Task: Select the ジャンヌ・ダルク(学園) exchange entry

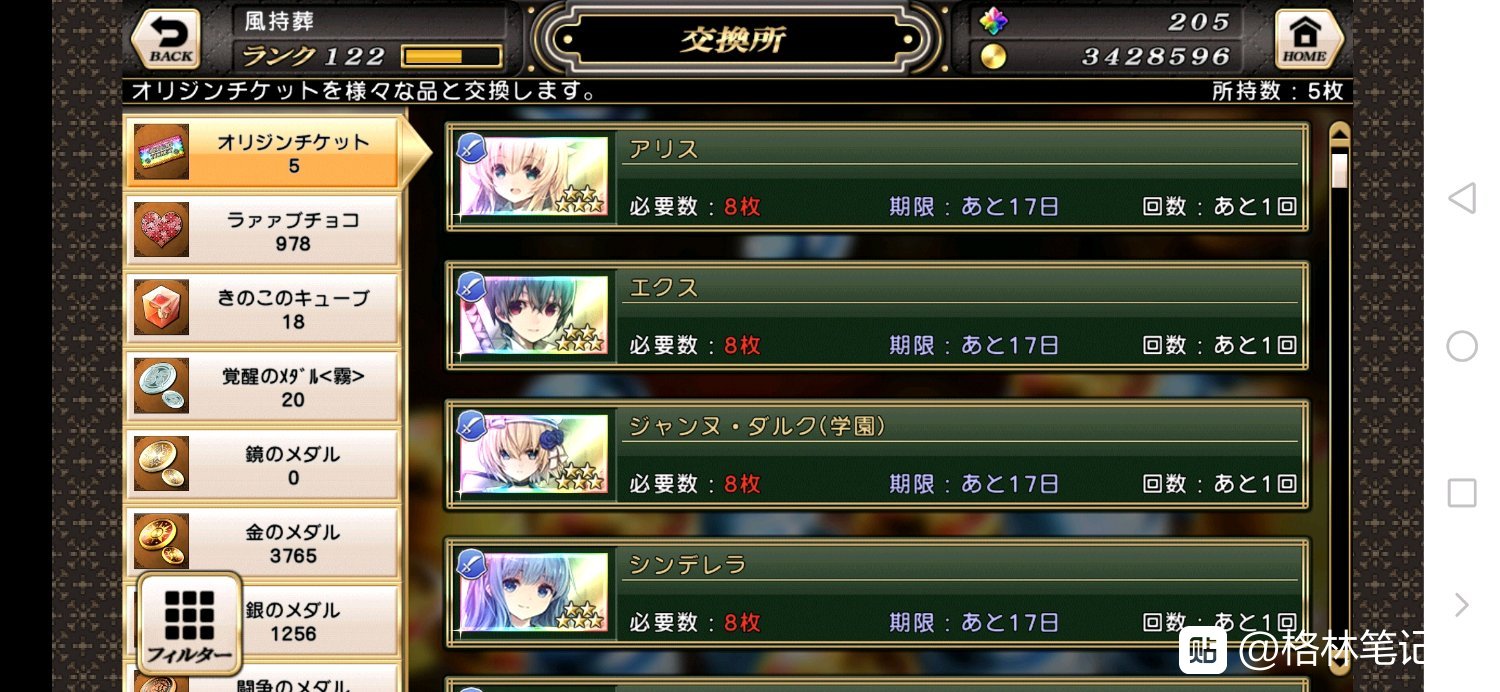Action: pos(877,455)
